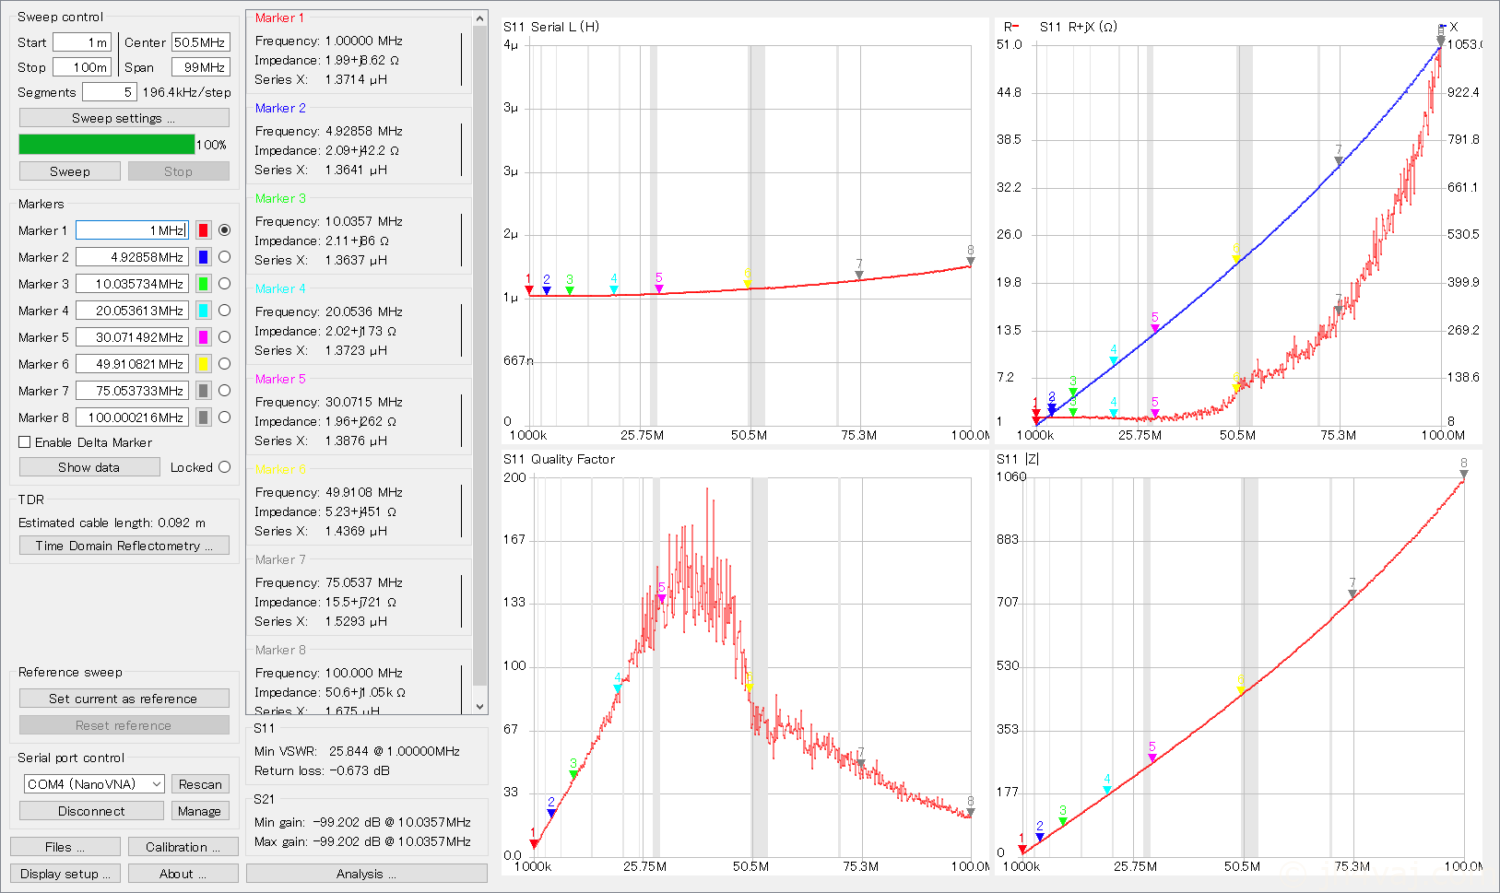This screenshot has width=1500, height=893.
Task: Open the COM4 serial port dropdown
Action: (x=94, y=784)
